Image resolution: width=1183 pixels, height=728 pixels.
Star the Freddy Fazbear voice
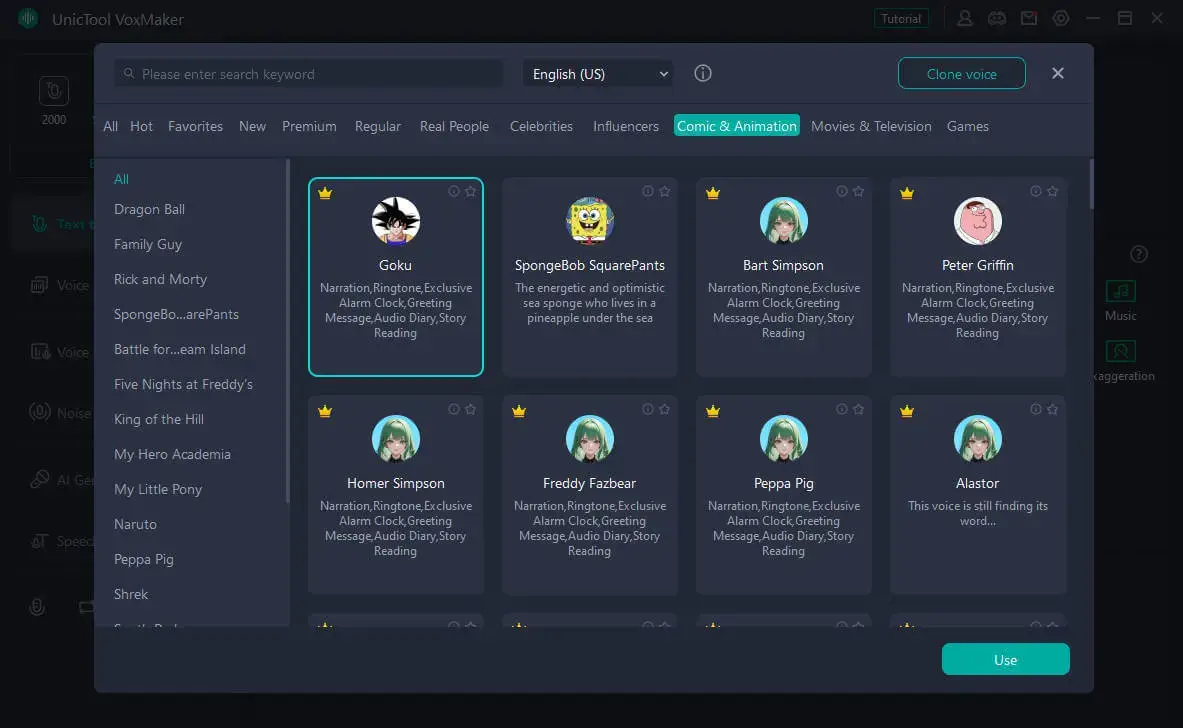point(665,410)
